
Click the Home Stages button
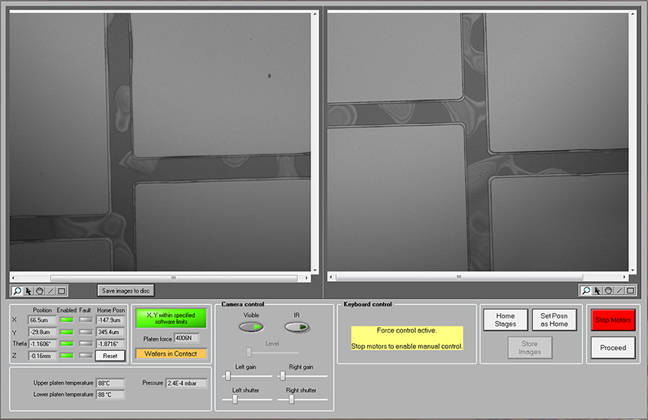505,319
